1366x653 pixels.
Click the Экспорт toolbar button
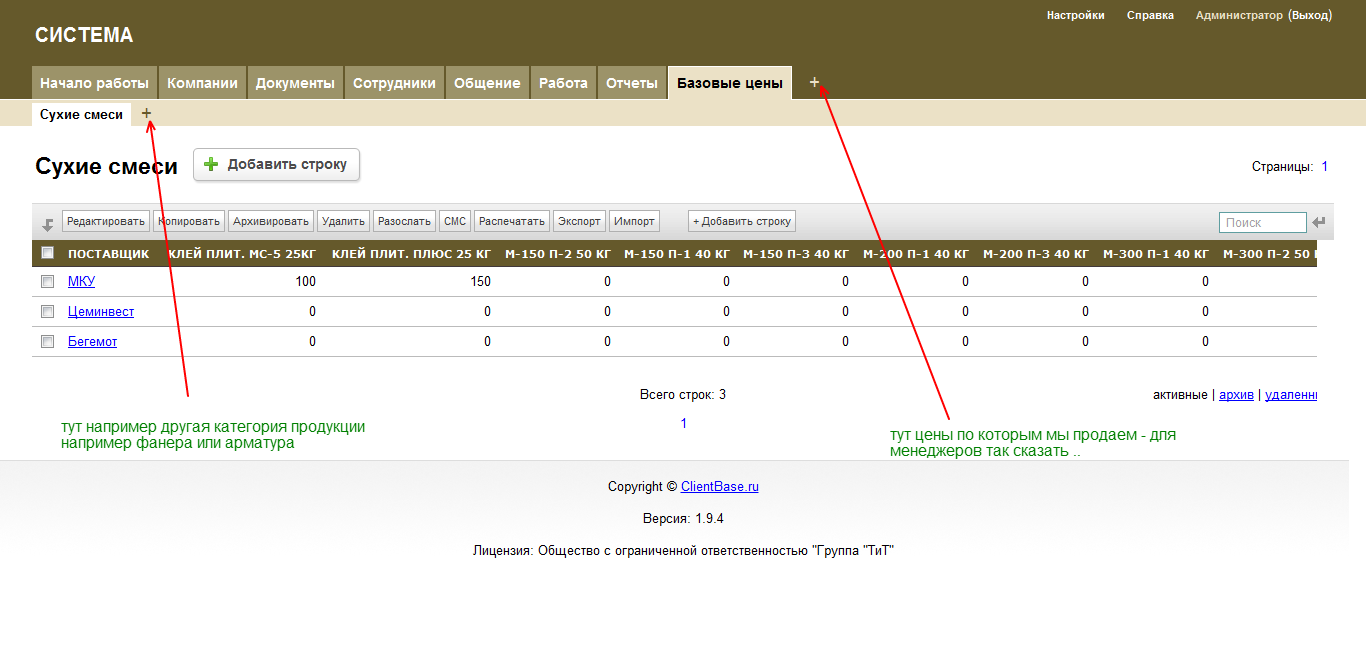(579, 221)
